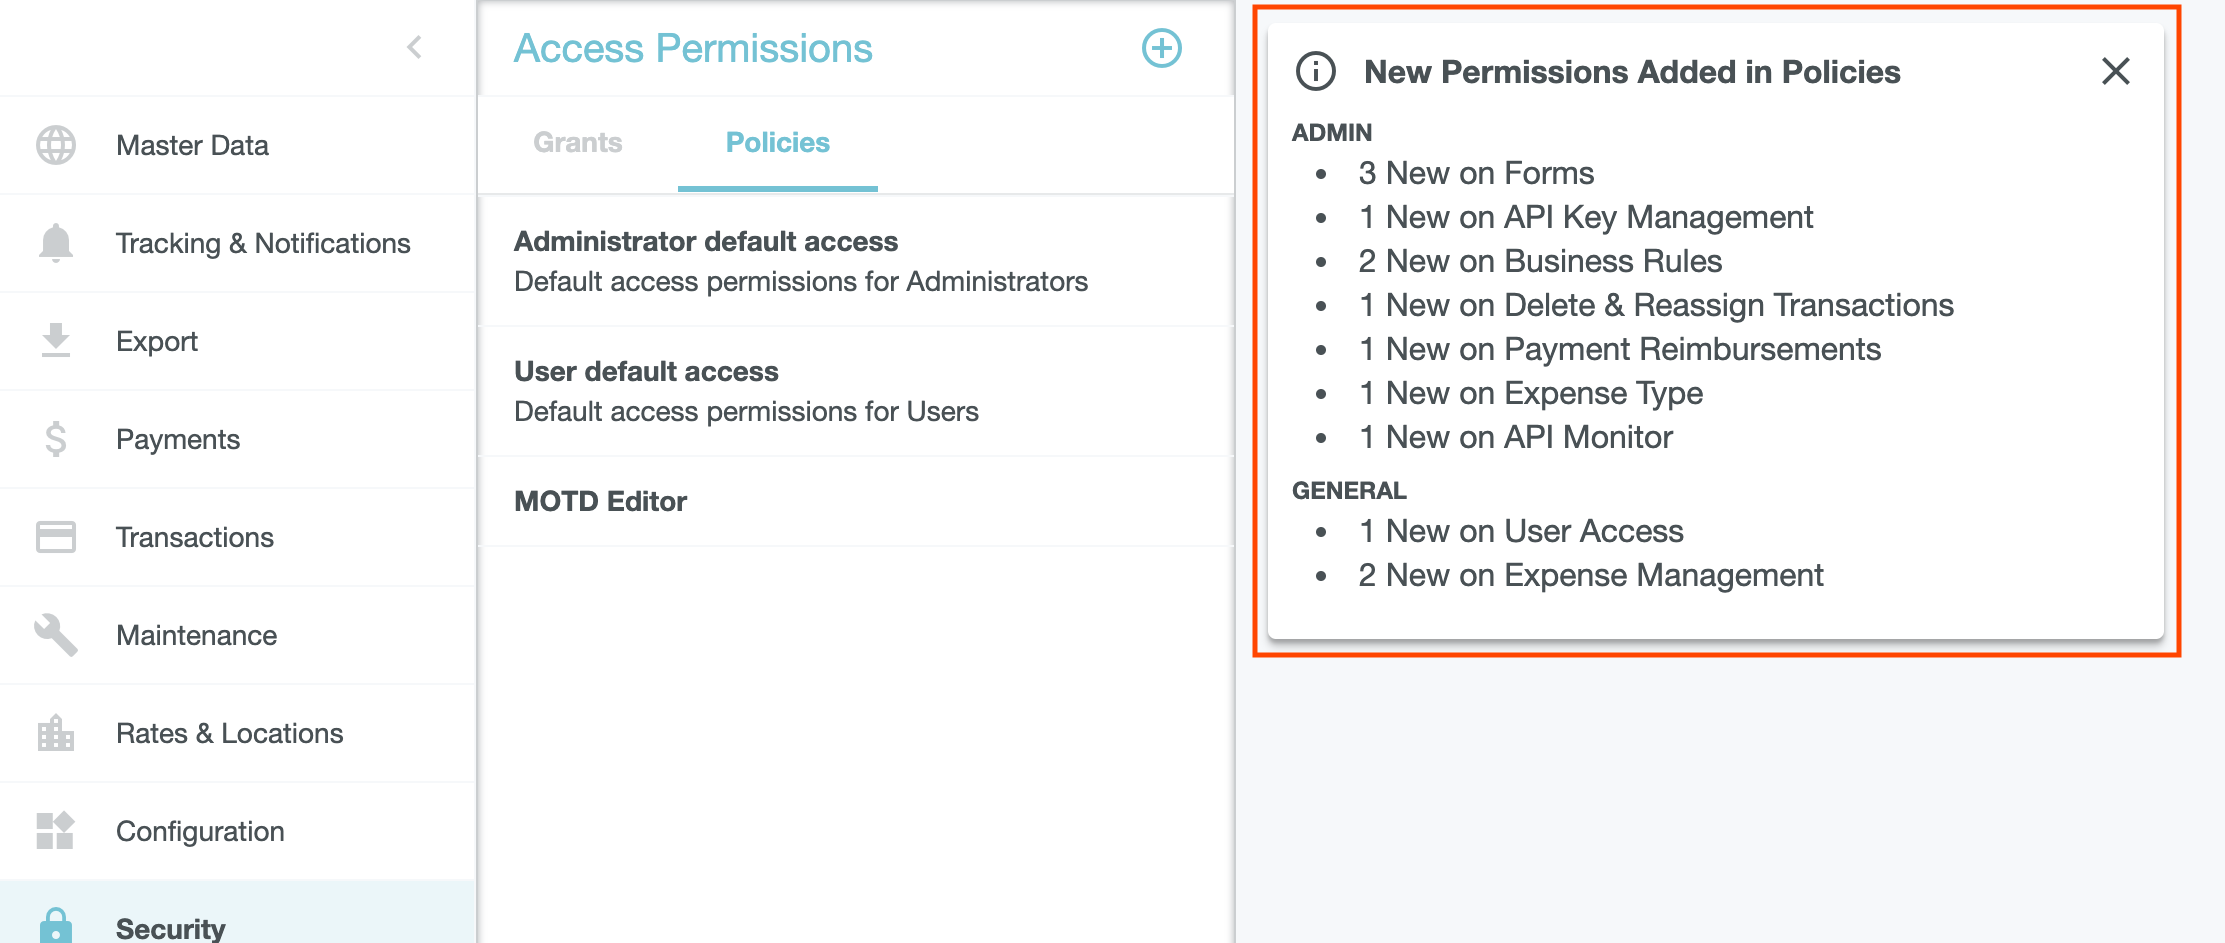Click the Transactions card icon
The image size is (2225, 943).
[x=56, y=537]
